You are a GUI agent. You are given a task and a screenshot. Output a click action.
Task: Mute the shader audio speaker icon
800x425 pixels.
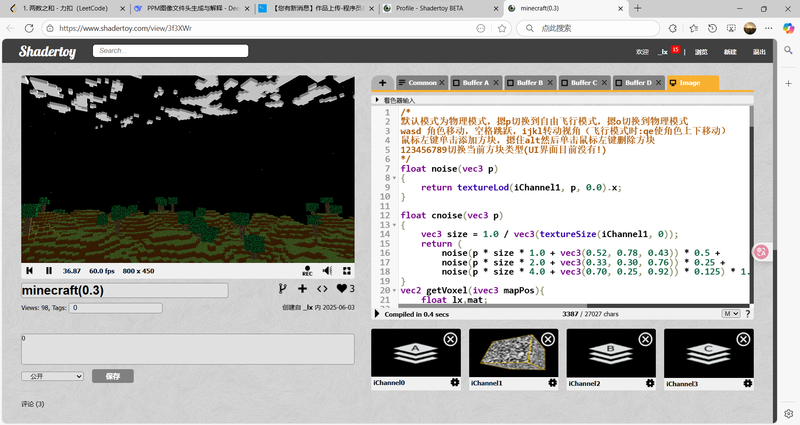(x=327, y=270)
